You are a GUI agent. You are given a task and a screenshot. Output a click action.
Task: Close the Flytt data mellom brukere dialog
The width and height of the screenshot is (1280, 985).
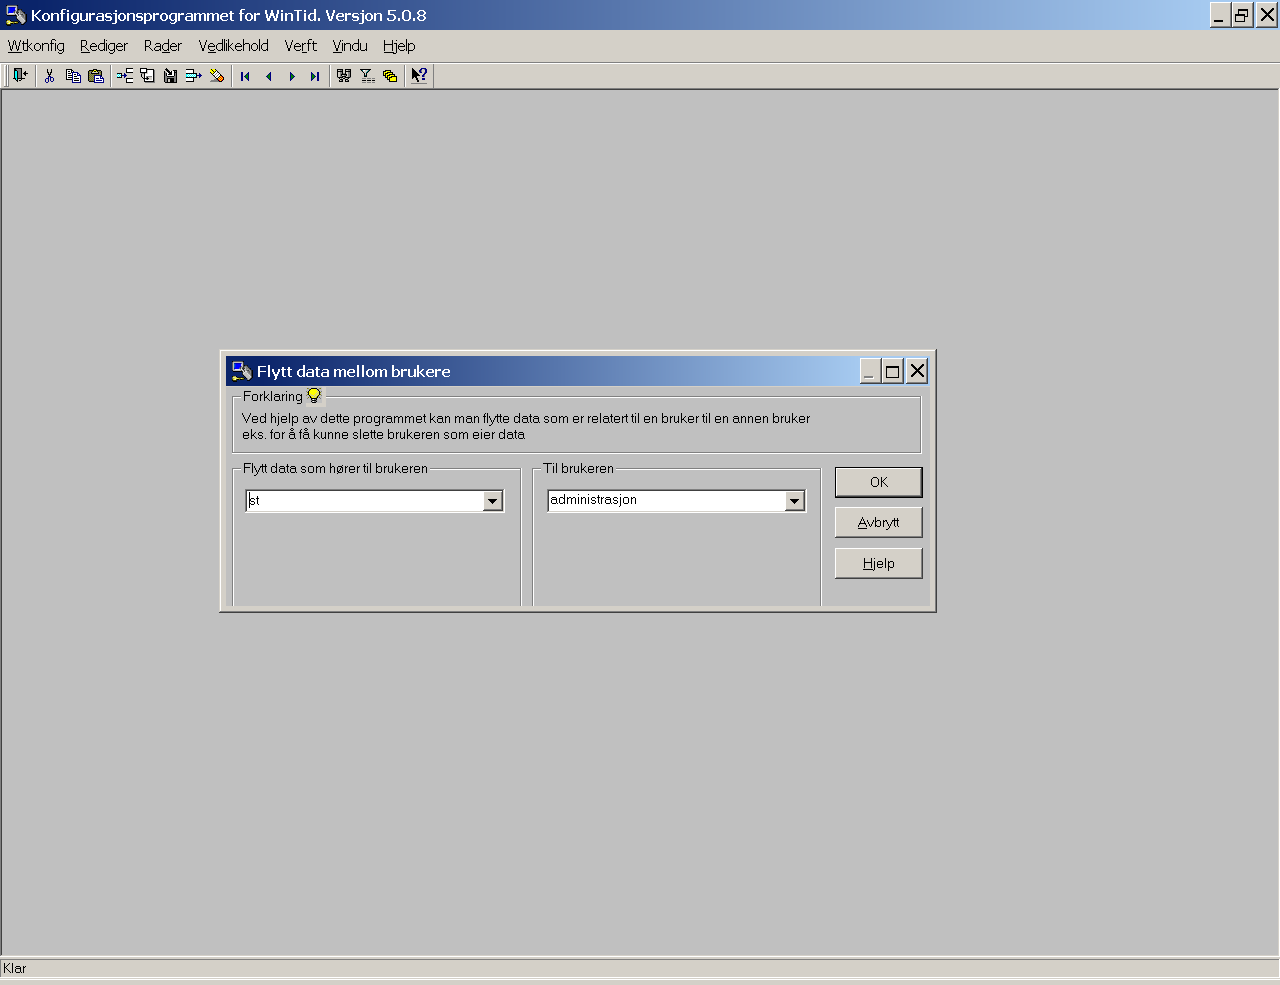click(917, 371)
